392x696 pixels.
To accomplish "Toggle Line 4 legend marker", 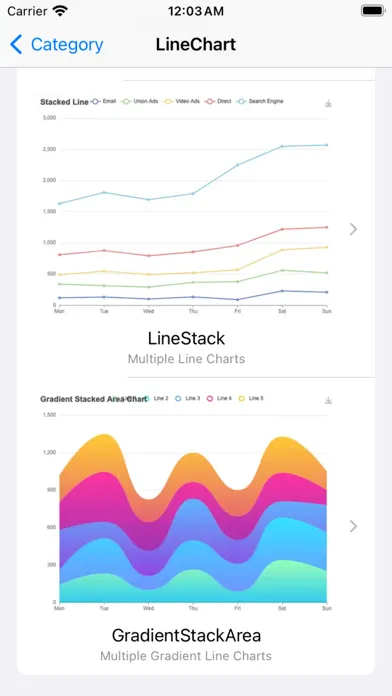I will click(219, 399).
